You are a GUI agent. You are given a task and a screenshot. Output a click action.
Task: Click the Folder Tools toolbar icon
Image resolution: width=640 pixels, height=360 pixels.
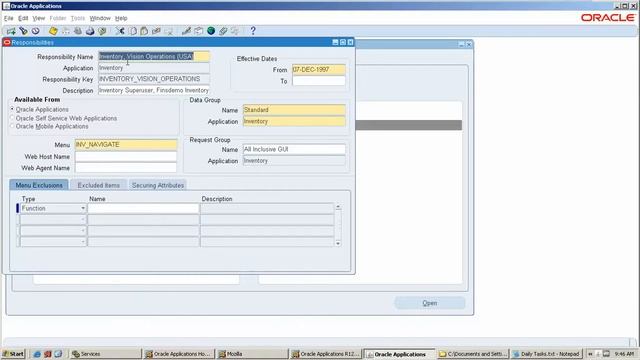235,31
